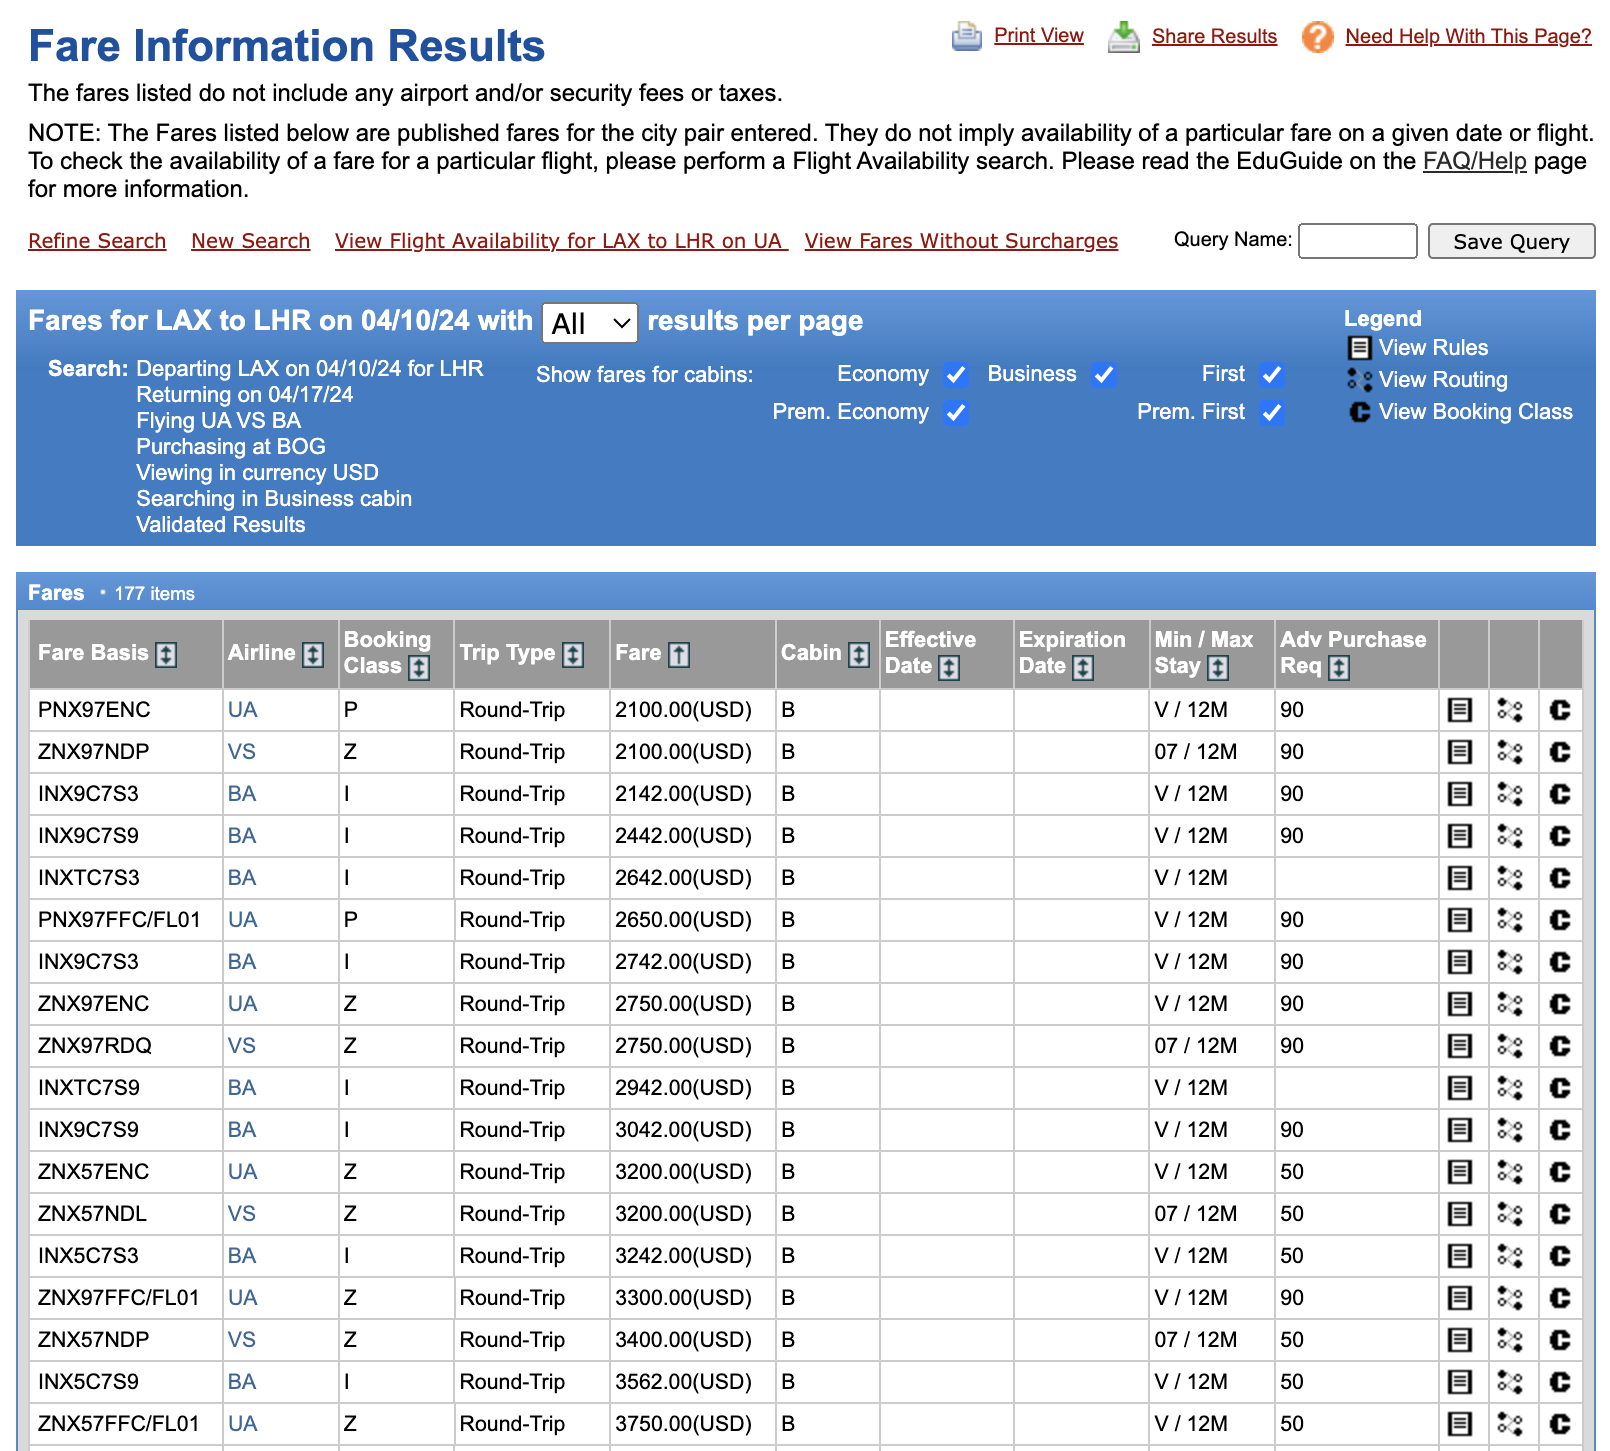This screenshot has width=1610, height=1451.
Task: View booking class for fare INXTC7S3
Action: click(1560, 878)
